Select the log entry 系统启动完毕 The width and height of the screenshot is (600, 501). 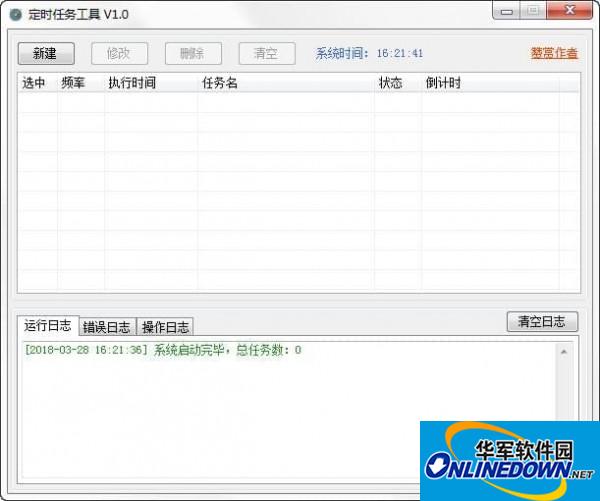(x=163, y=350)
